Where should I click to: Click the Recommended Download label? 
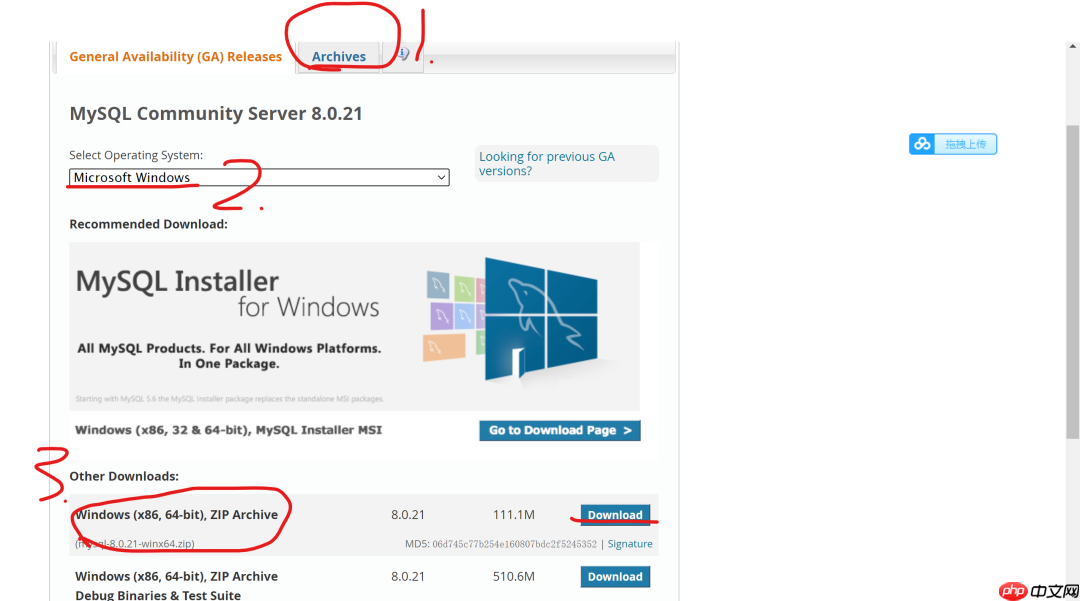coord(148,224)
